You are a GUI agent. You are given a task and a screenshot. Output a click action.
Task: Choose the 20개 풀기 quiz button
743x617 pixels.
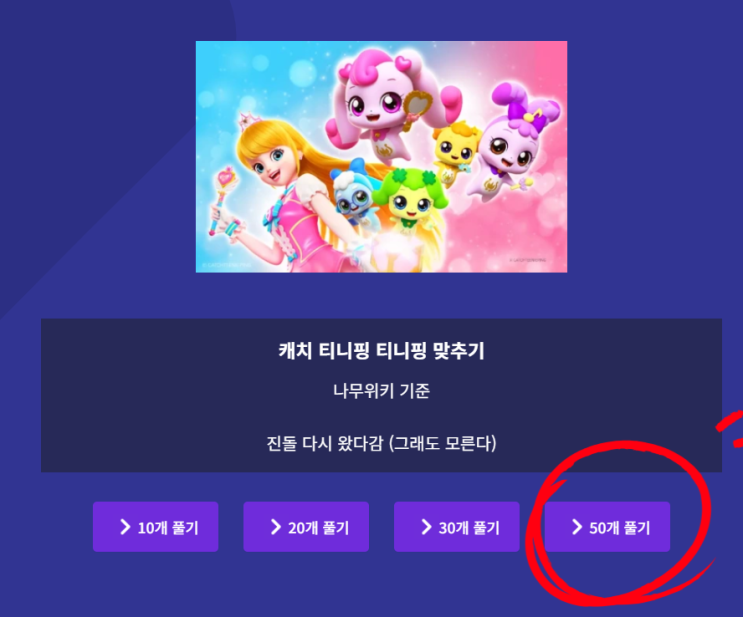pos(306,526)
